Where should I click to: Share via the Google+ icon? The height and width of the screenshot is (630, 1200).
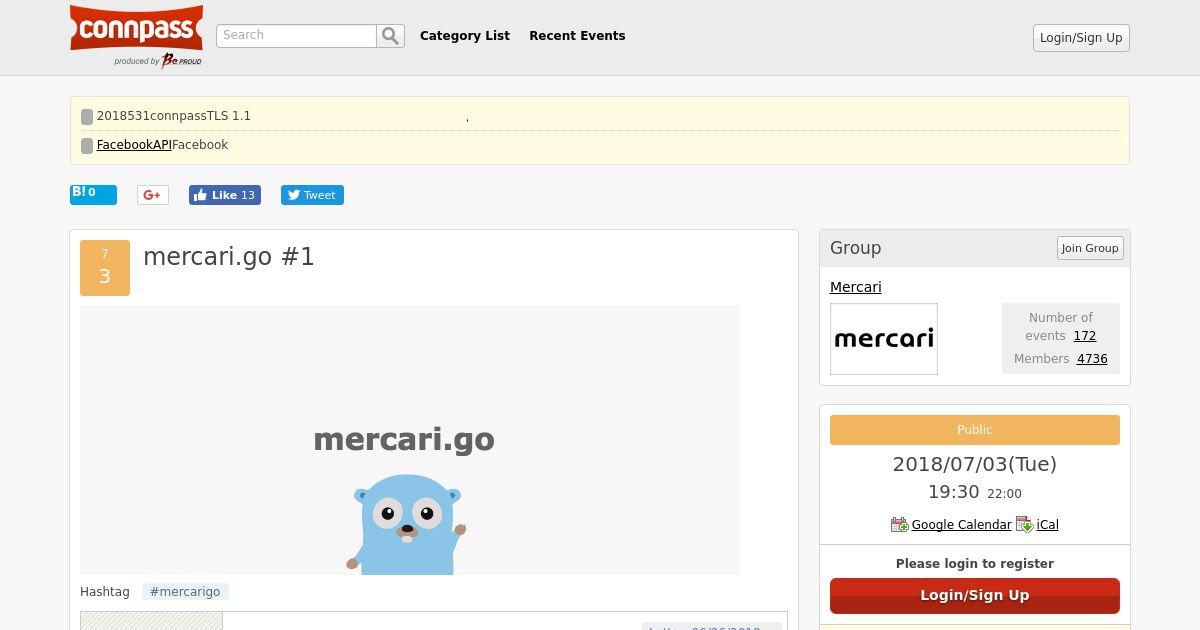pos(153,195)
